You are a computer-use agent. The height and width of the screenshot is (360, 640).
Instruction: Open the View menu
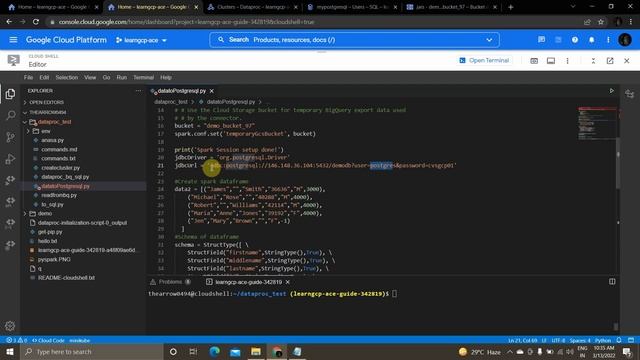90,77
